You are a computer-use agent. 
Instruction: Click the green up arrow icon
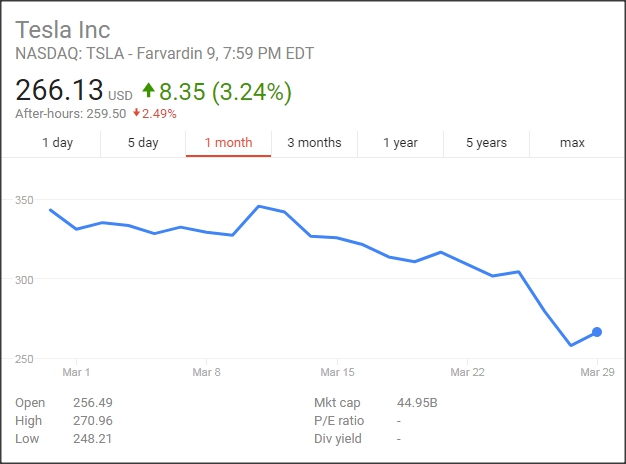[x=149, y=90]
